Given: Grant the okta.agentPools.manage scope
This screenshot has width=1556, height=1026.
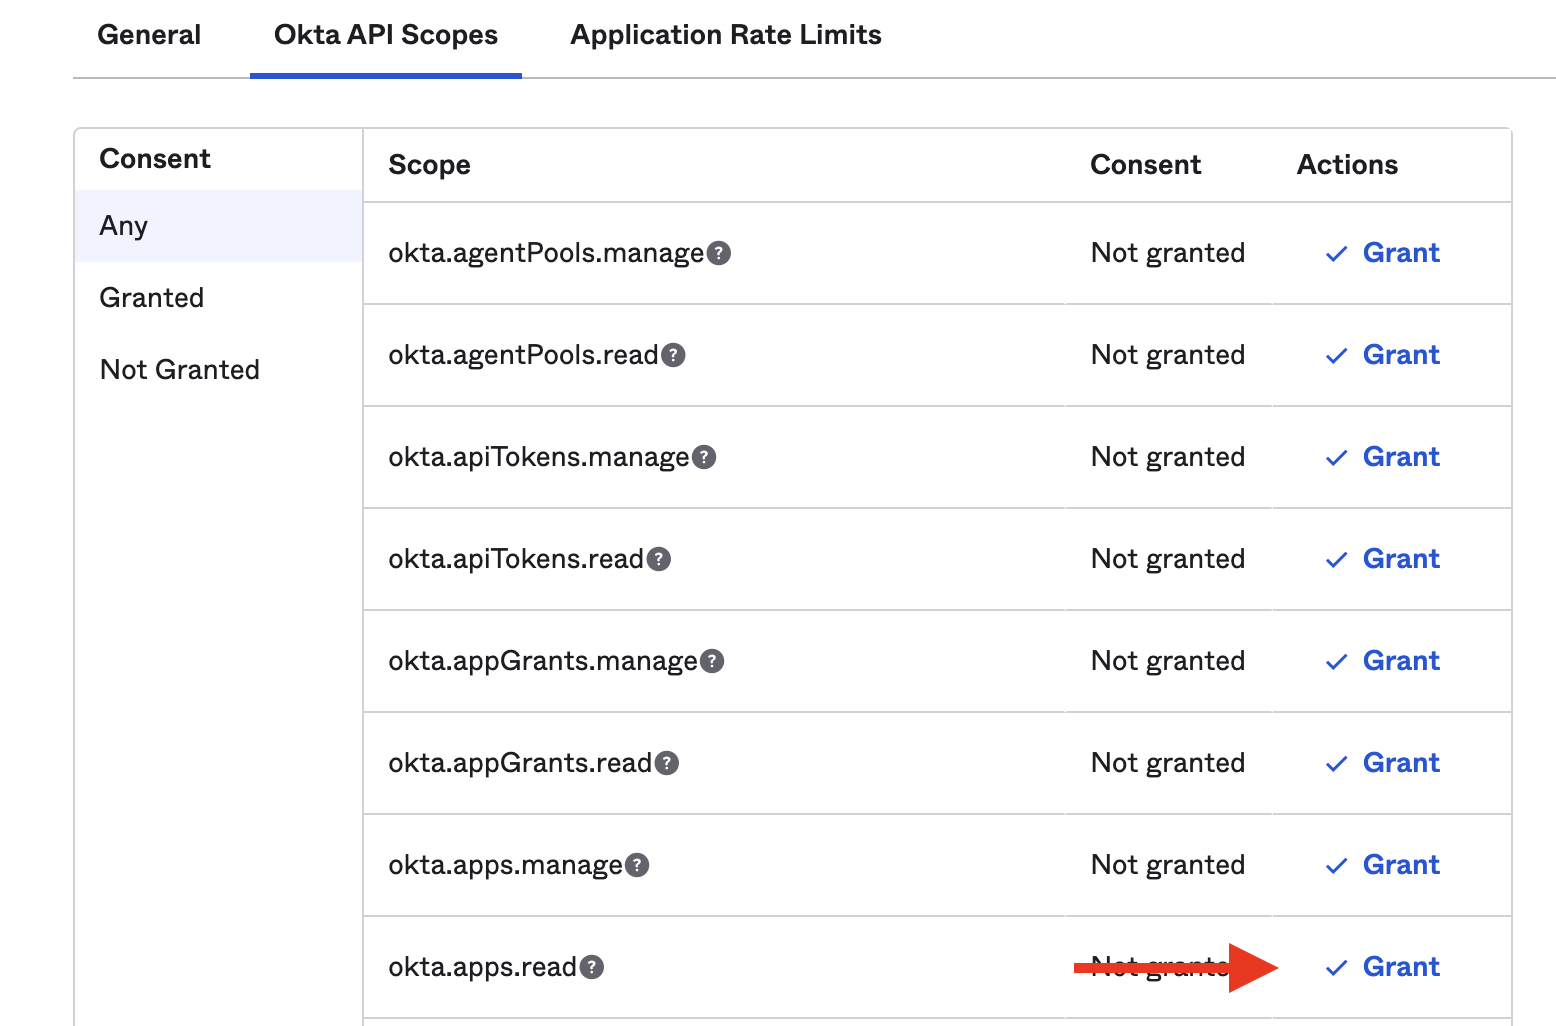Looking at the screenshot, I should tap(1400, 253).
